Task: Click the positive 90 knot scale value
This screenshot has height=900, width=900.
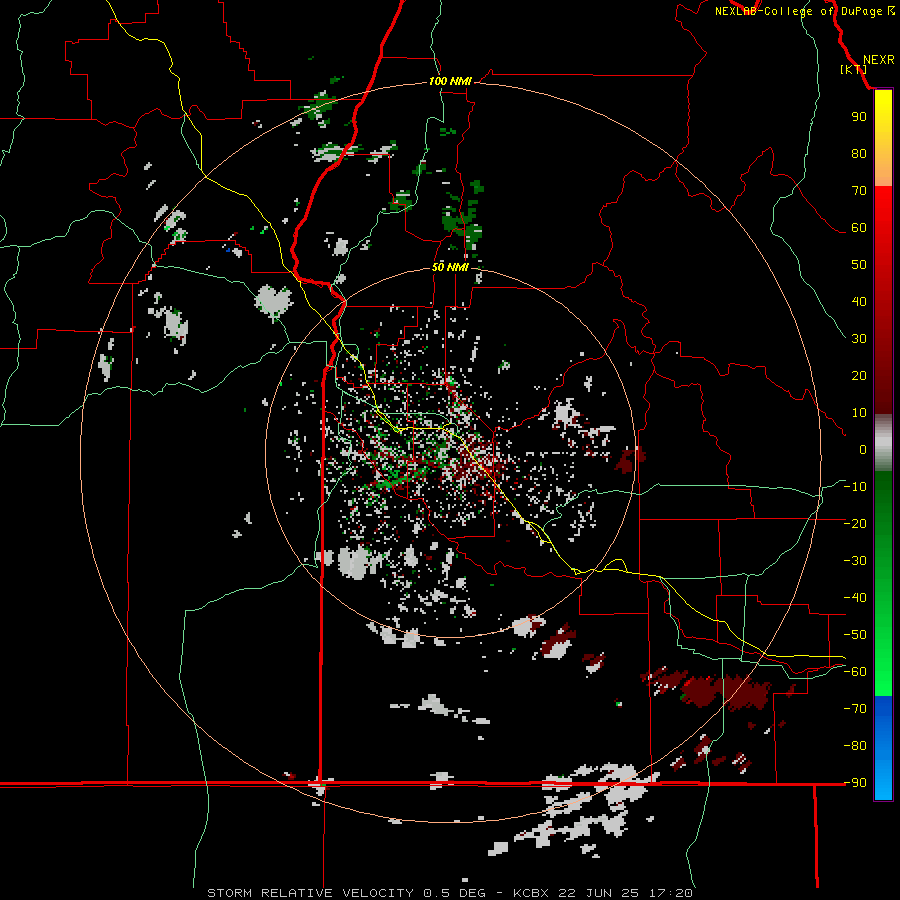Action: 859,117
